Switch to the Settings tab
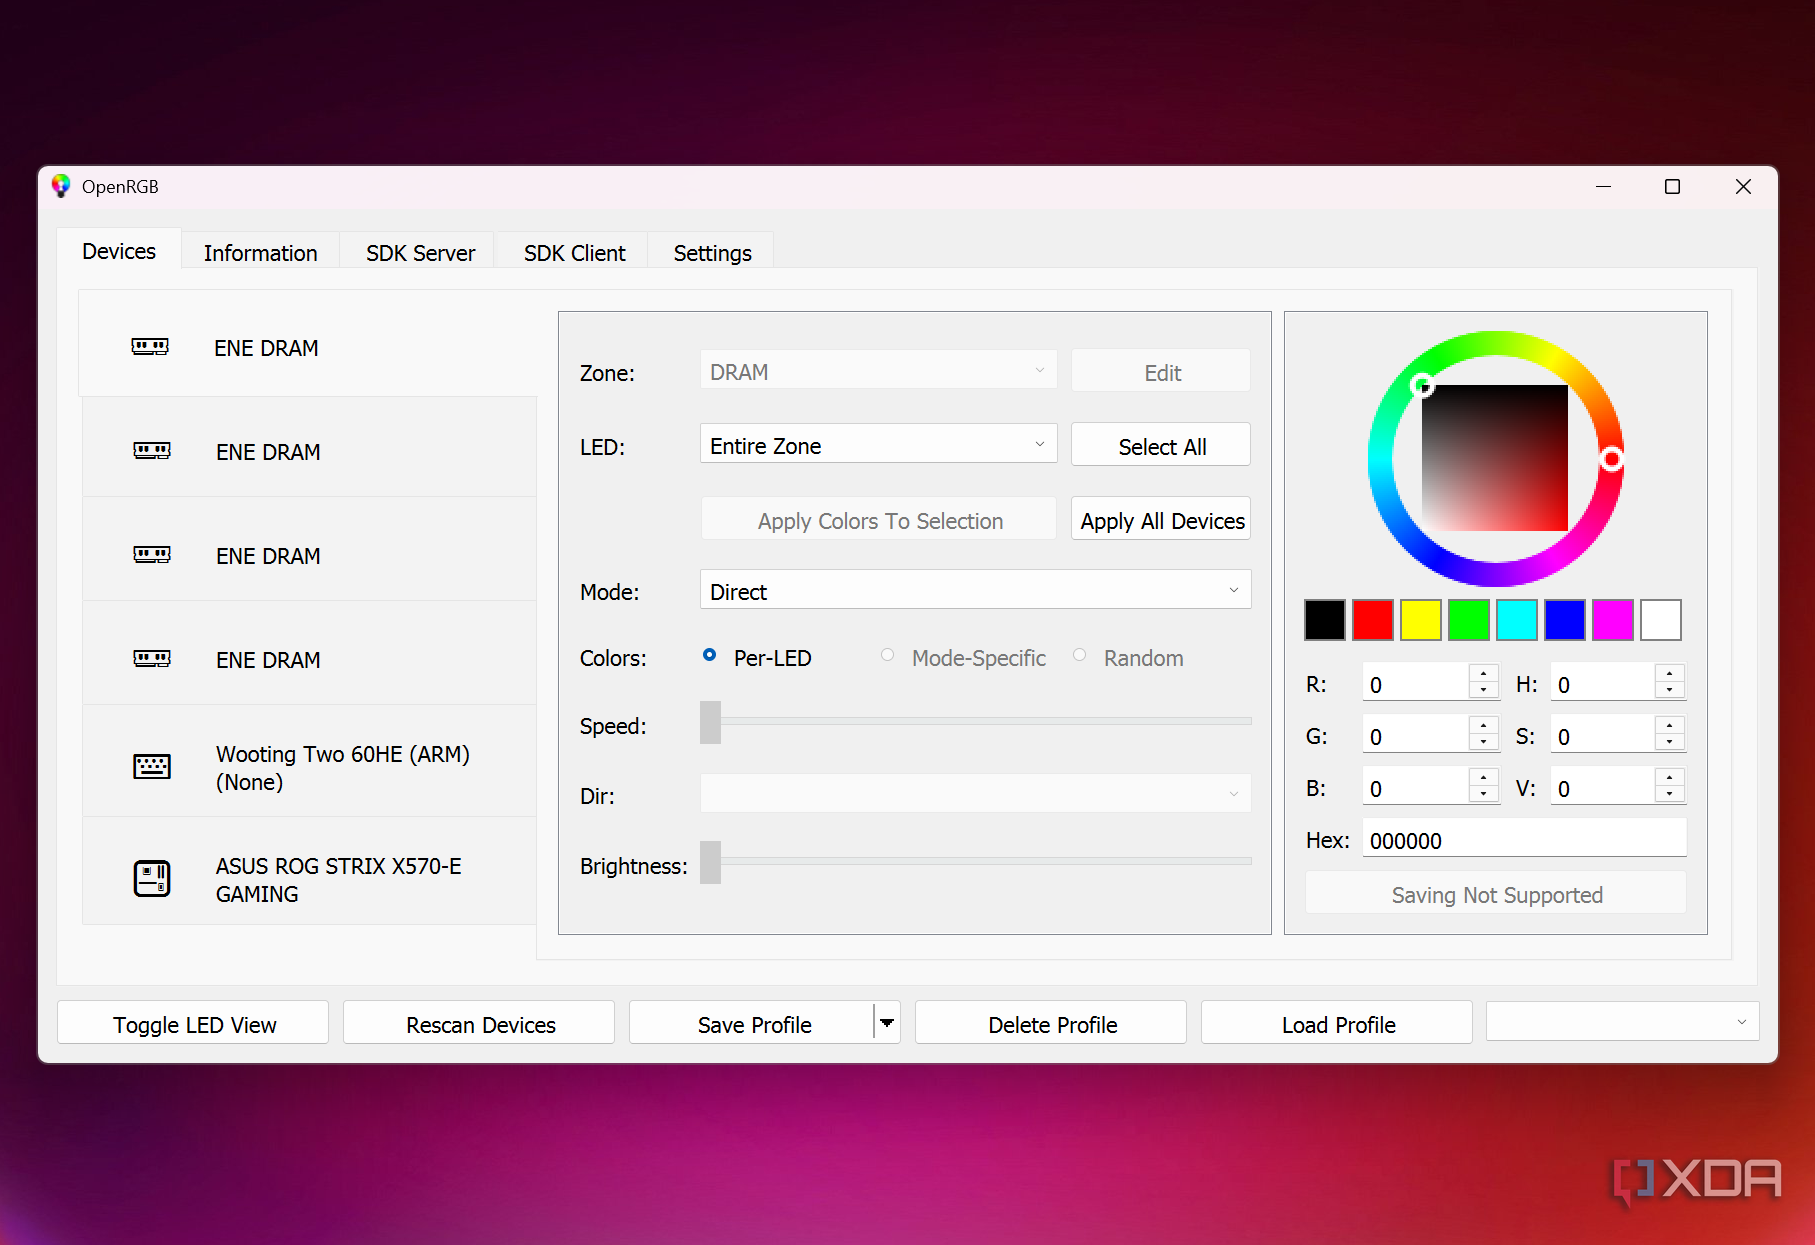 (712, 253)
